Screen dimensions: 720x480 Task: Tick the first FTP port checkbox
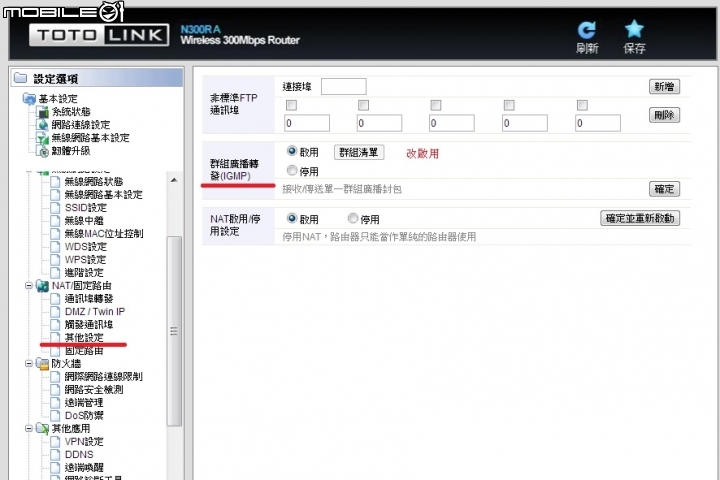tap(291, 105)
